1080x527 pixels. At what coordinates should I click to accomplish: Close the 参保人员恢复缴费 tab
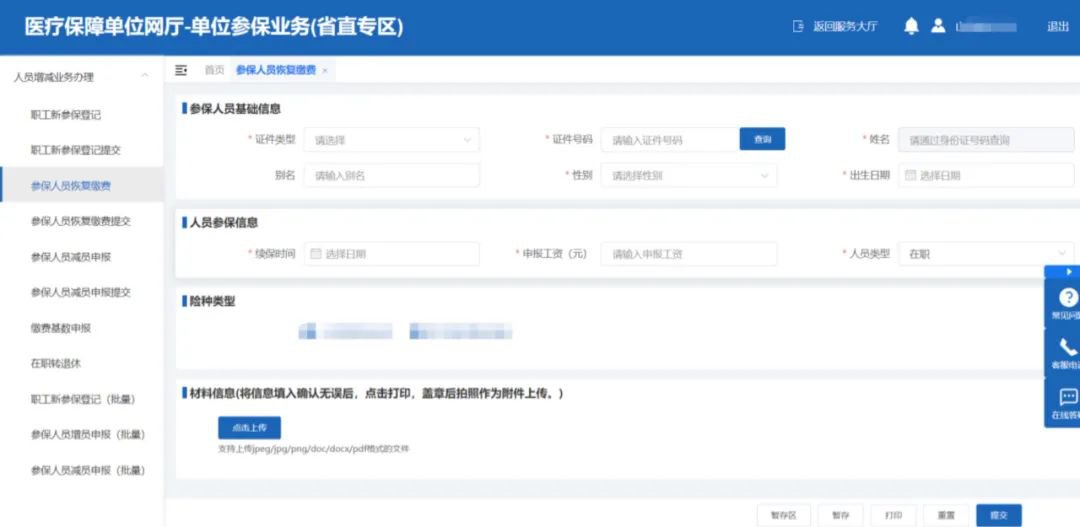tap(325, 71)
